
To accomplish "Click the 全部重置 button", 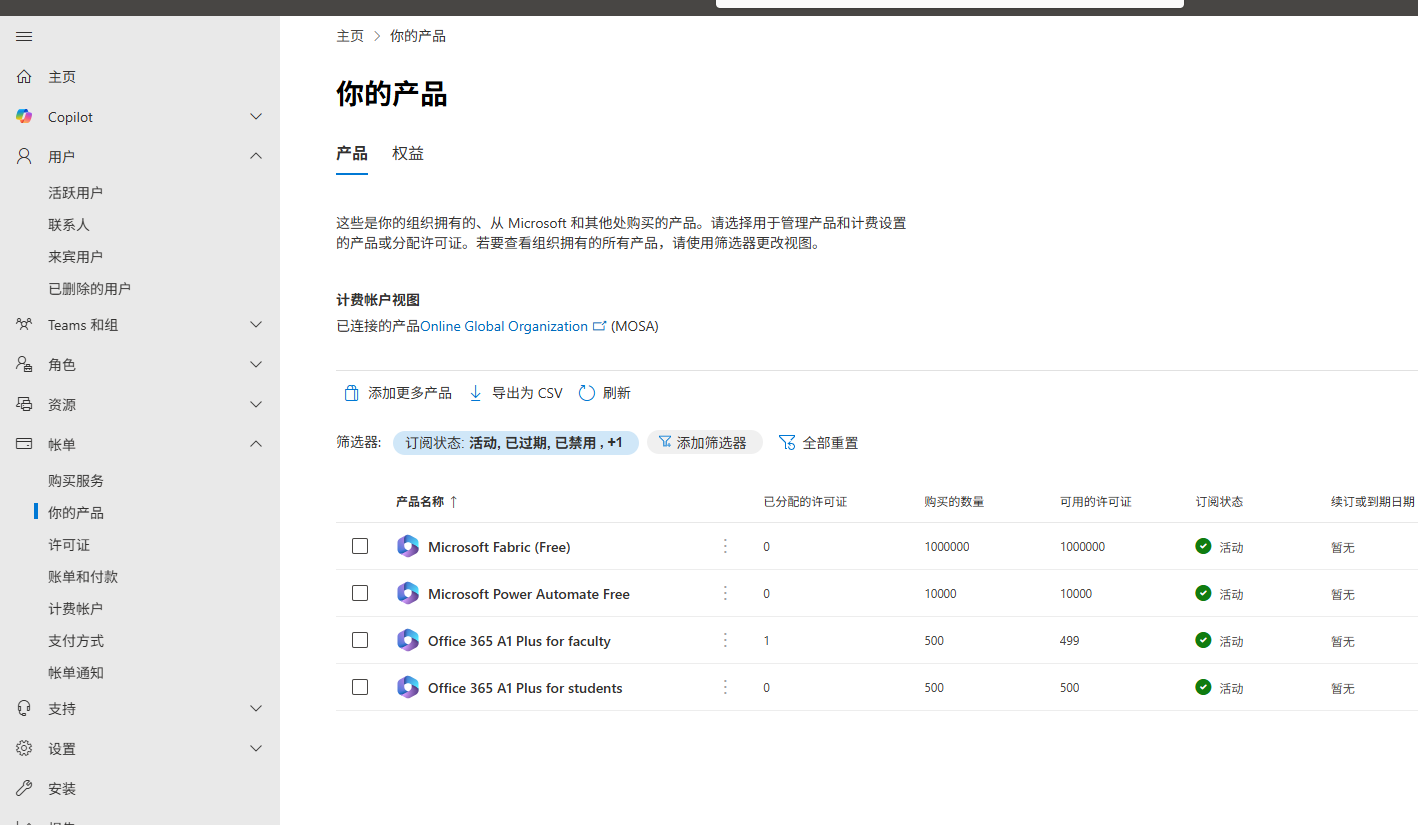I will click(x=819, y=443).
